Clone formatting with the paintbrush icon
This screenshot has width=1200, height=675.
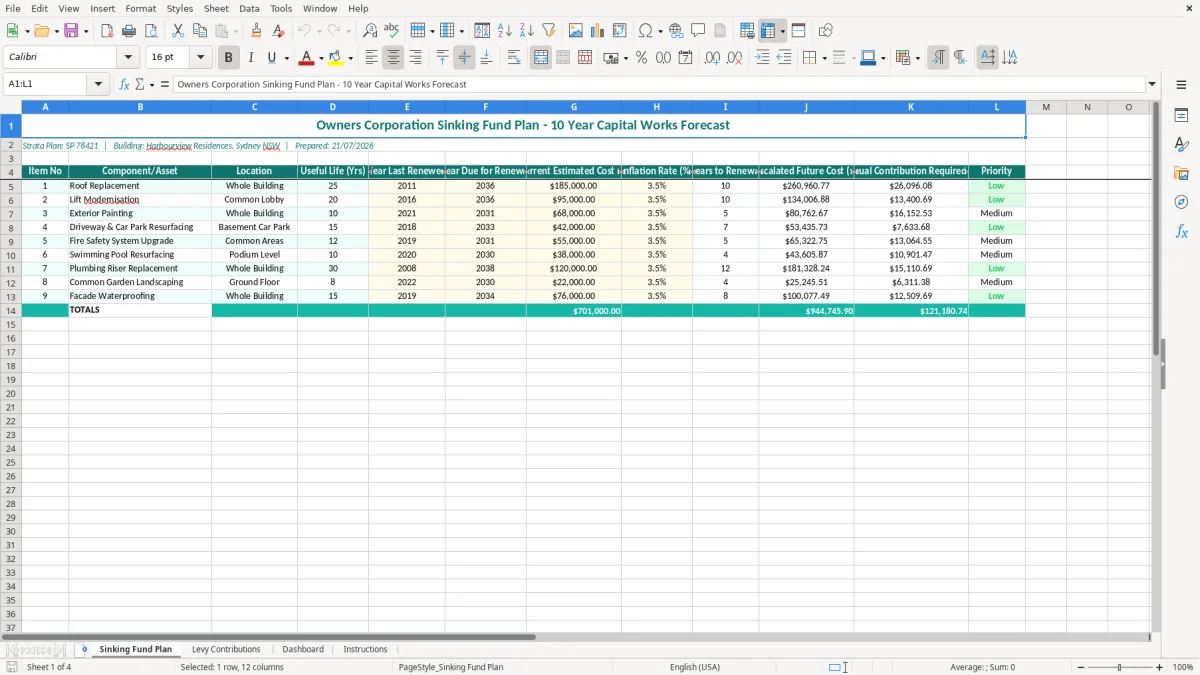click(x=257, y=31)
